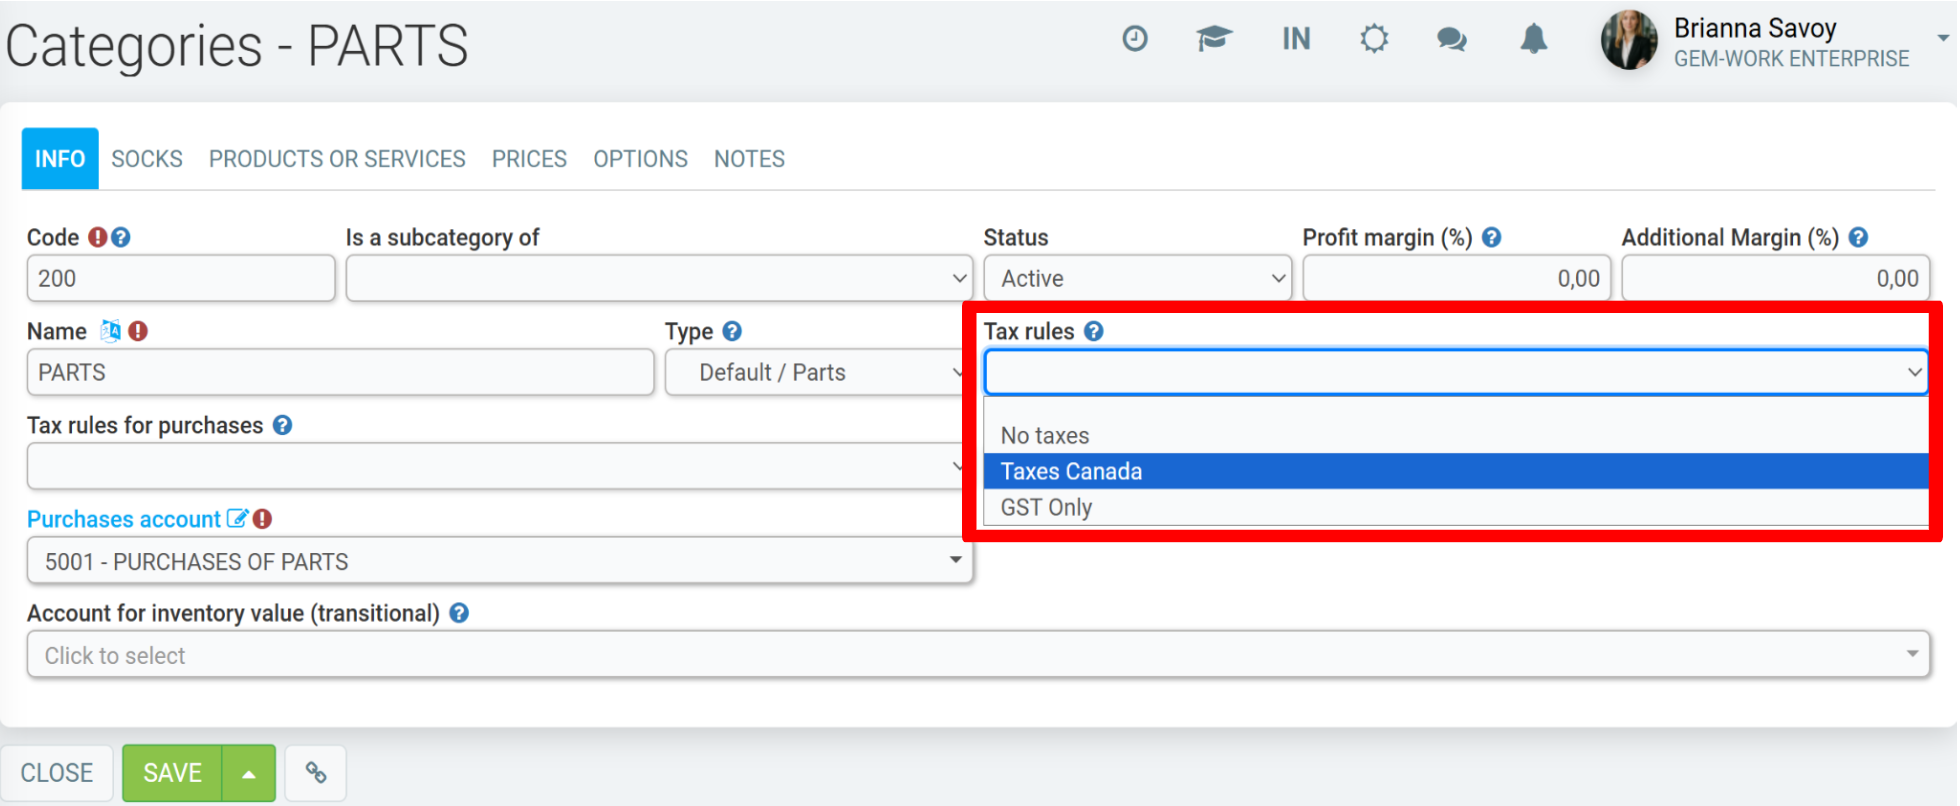
Task: Open the graduation cap training icon
Action: tap(1214, 39)
